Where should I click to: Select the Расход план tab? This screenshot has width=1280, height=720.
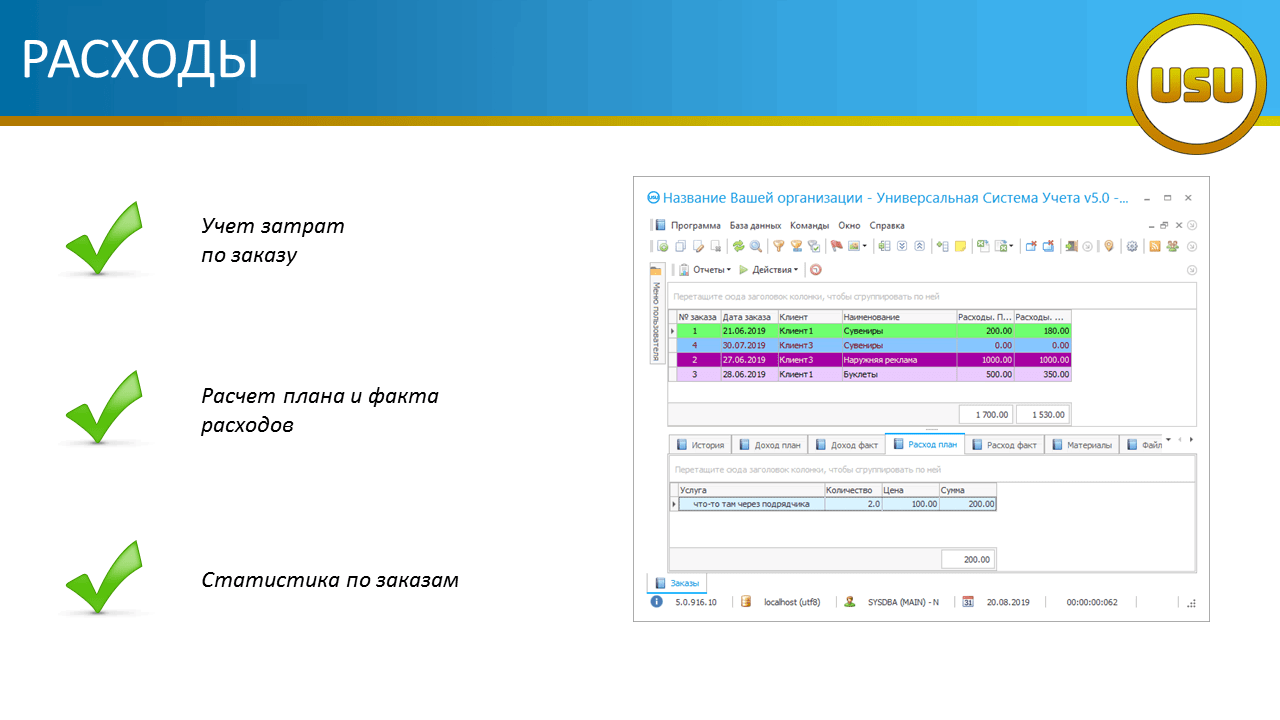924,445
